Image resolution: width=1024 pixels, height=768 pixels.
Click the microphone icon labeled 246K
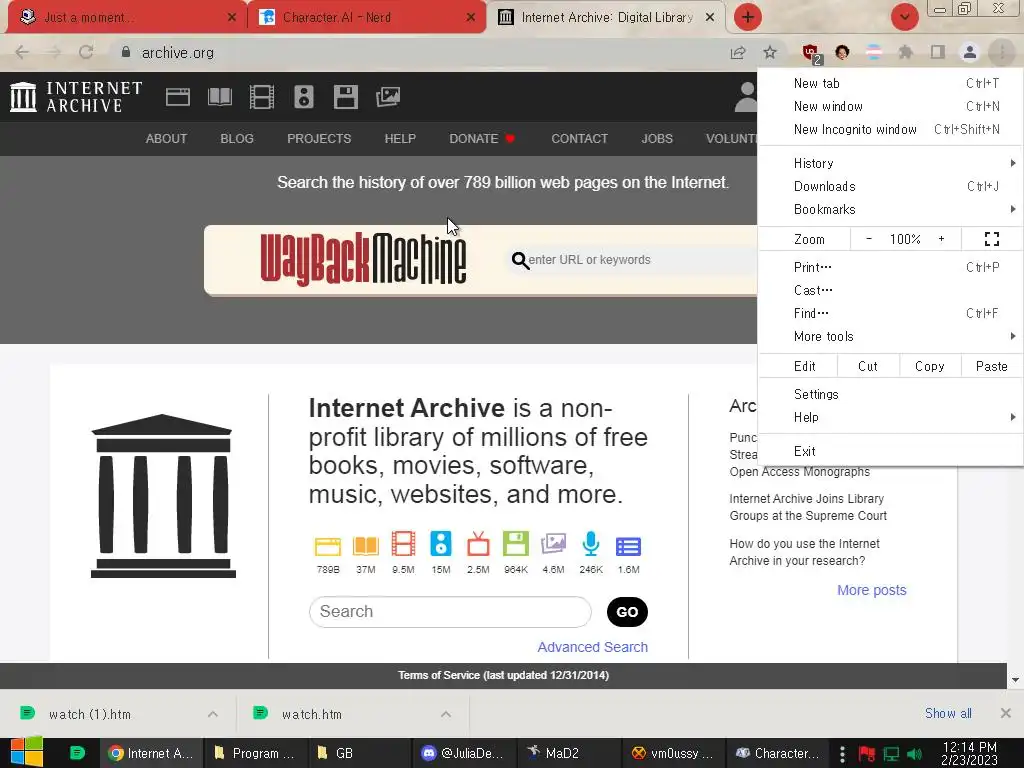(x=591, y=543)
